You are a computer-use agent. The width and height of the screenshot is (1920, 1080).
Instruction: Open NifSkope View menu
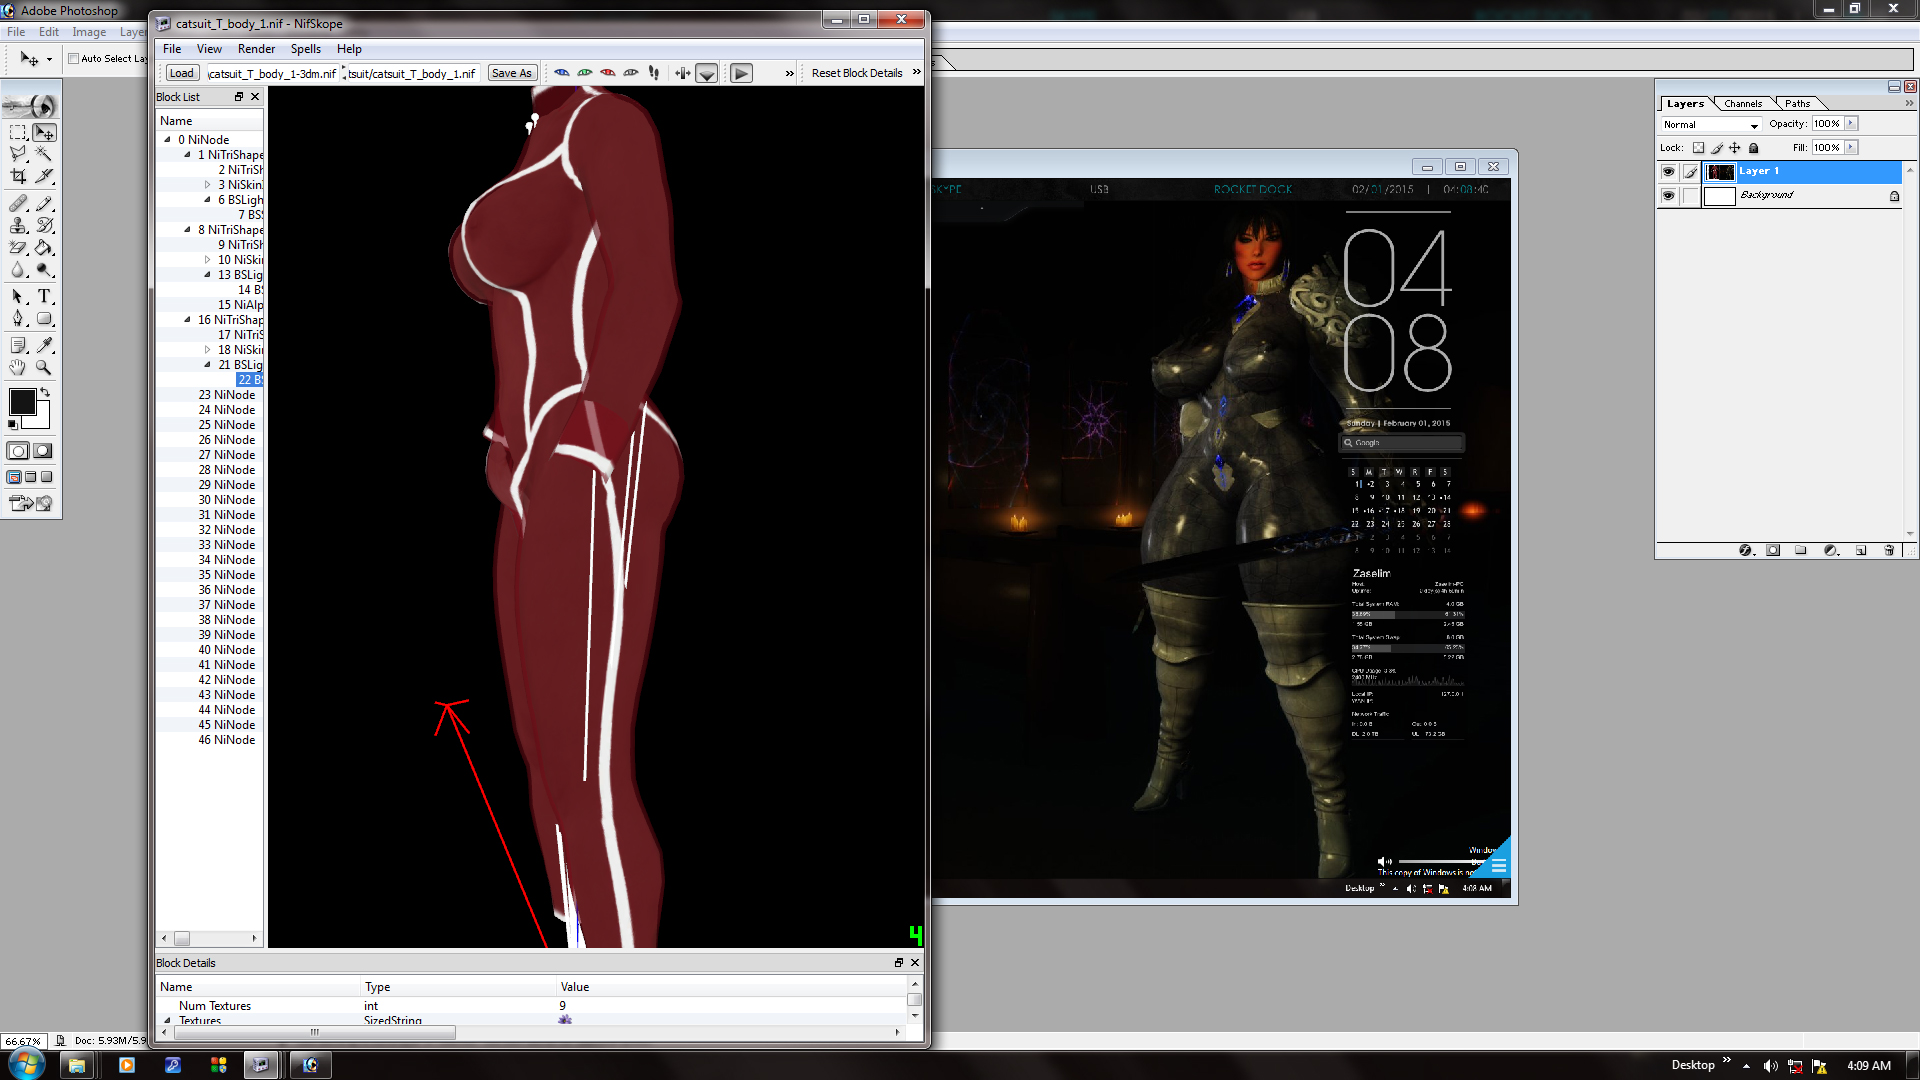(209, 49)
